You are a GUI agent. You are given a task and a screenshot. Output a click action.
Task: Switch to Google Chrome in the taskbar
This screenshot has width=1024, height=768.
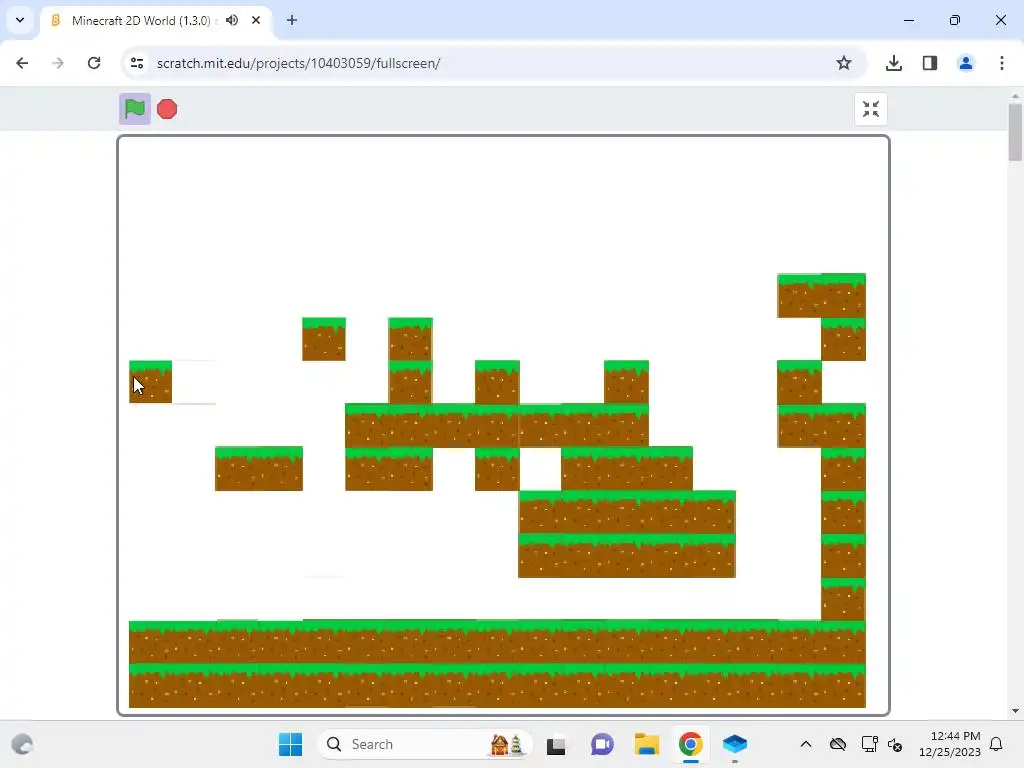click(691, 744)
